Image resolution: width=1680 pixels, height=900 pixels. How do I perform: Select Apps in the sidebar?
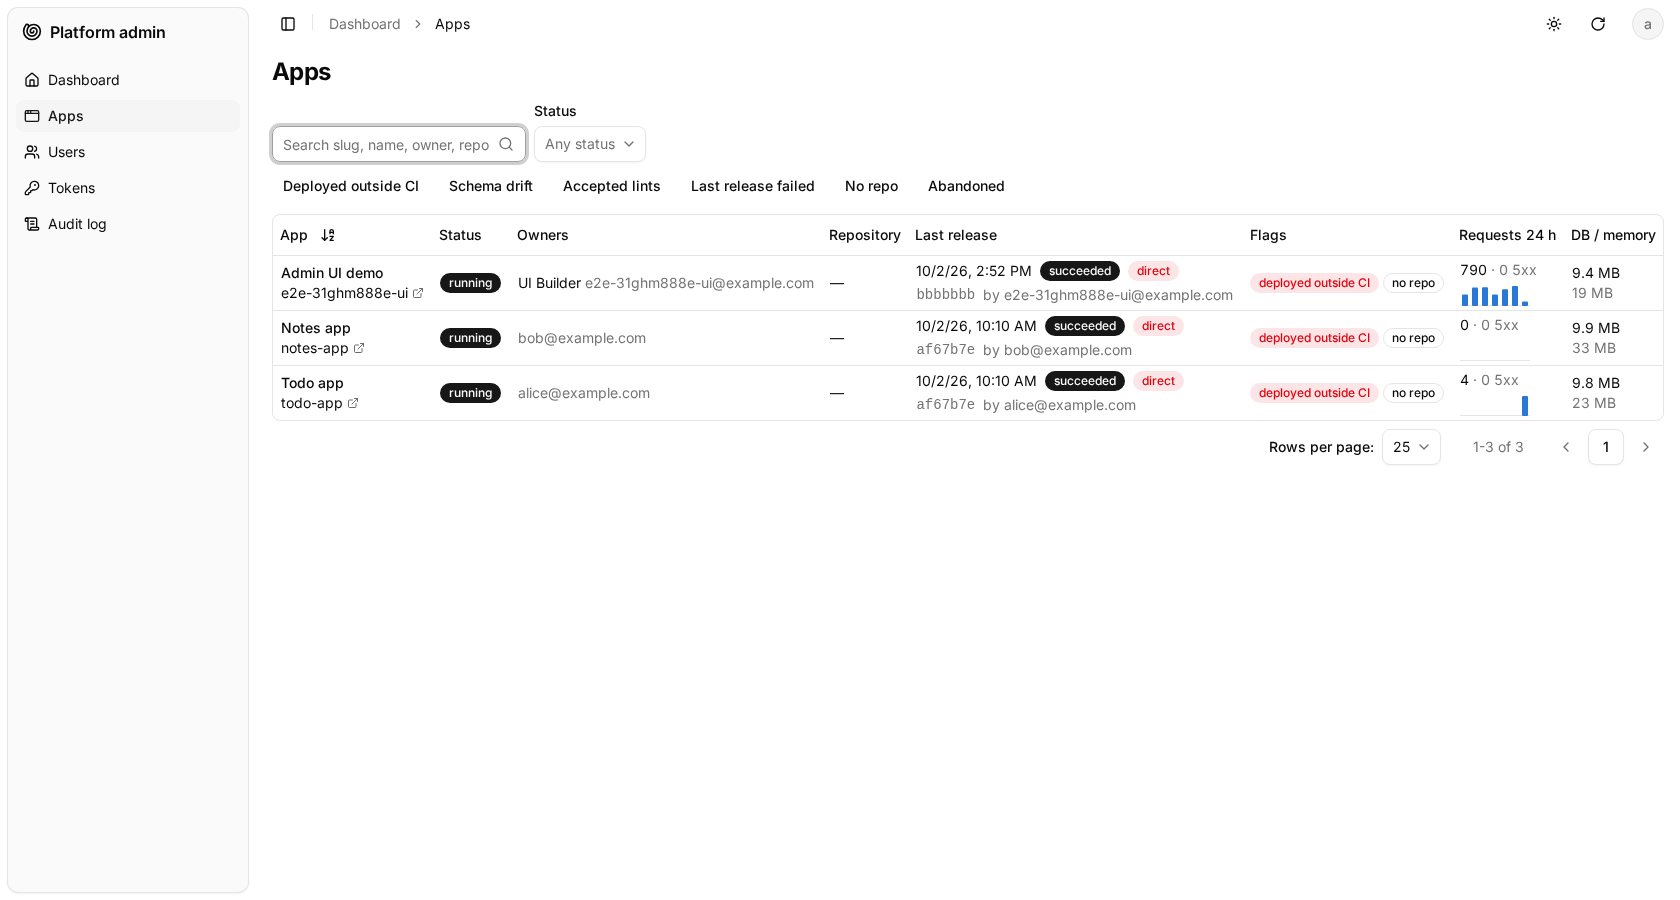tap(128, 116)
